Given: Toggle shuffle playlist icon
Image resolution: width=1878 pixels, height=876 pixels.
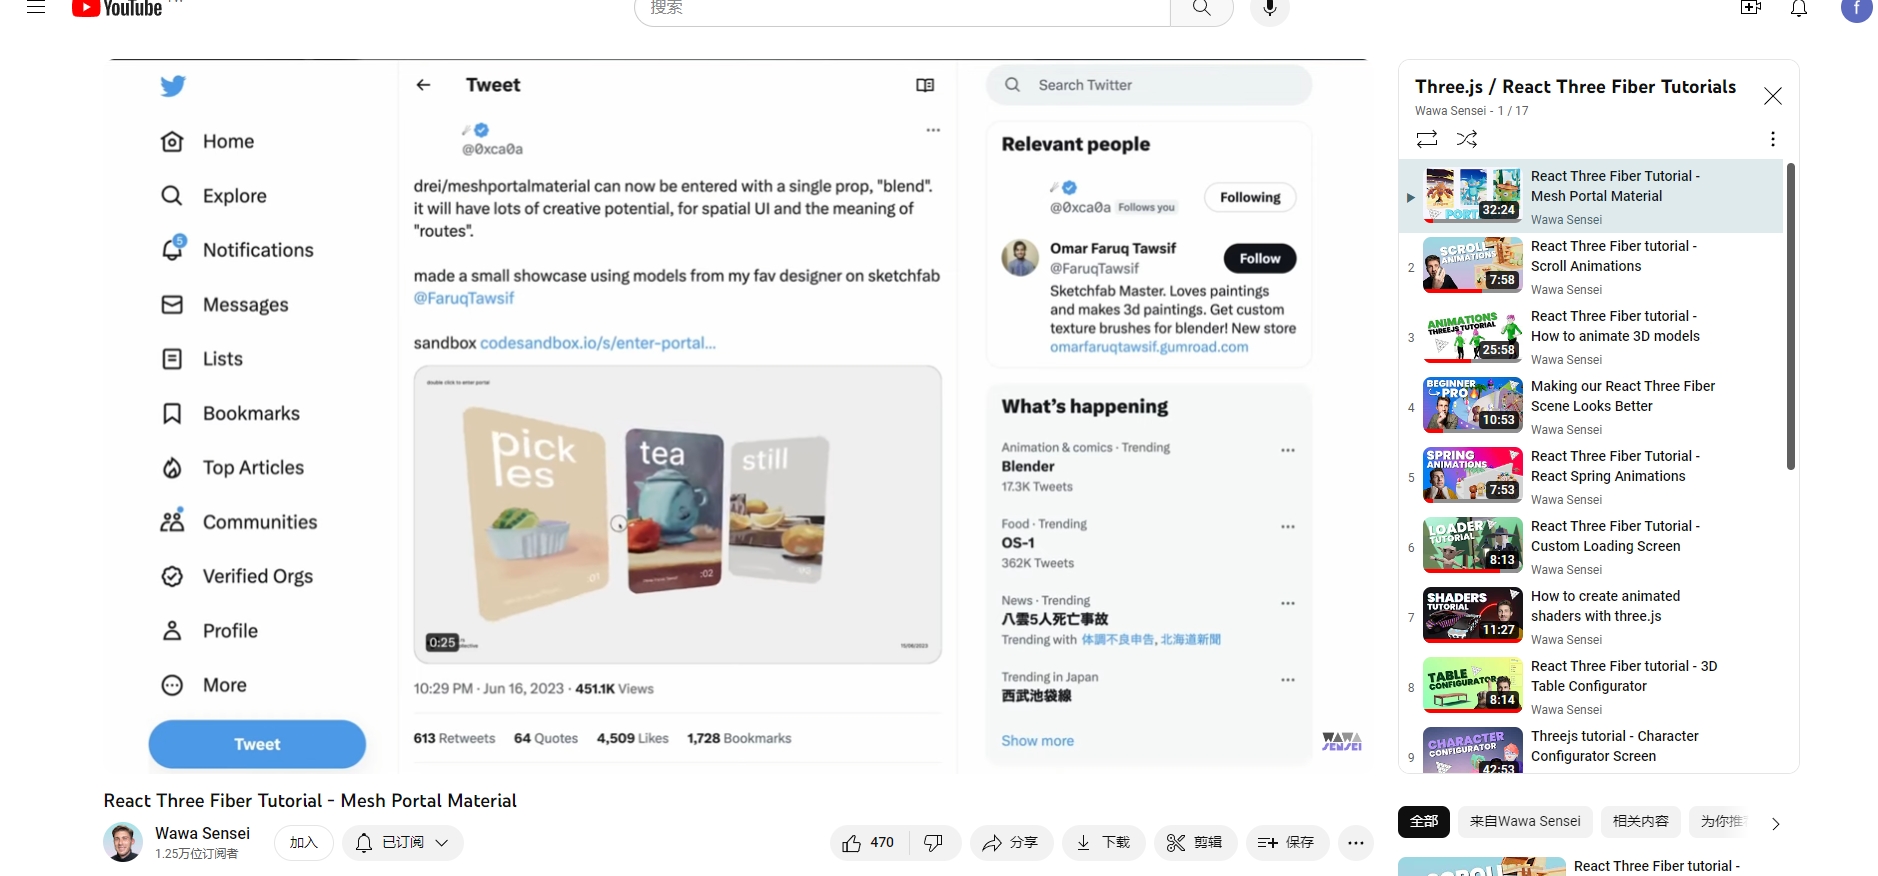Looking at the screenshot, I should click(1467, 139).
